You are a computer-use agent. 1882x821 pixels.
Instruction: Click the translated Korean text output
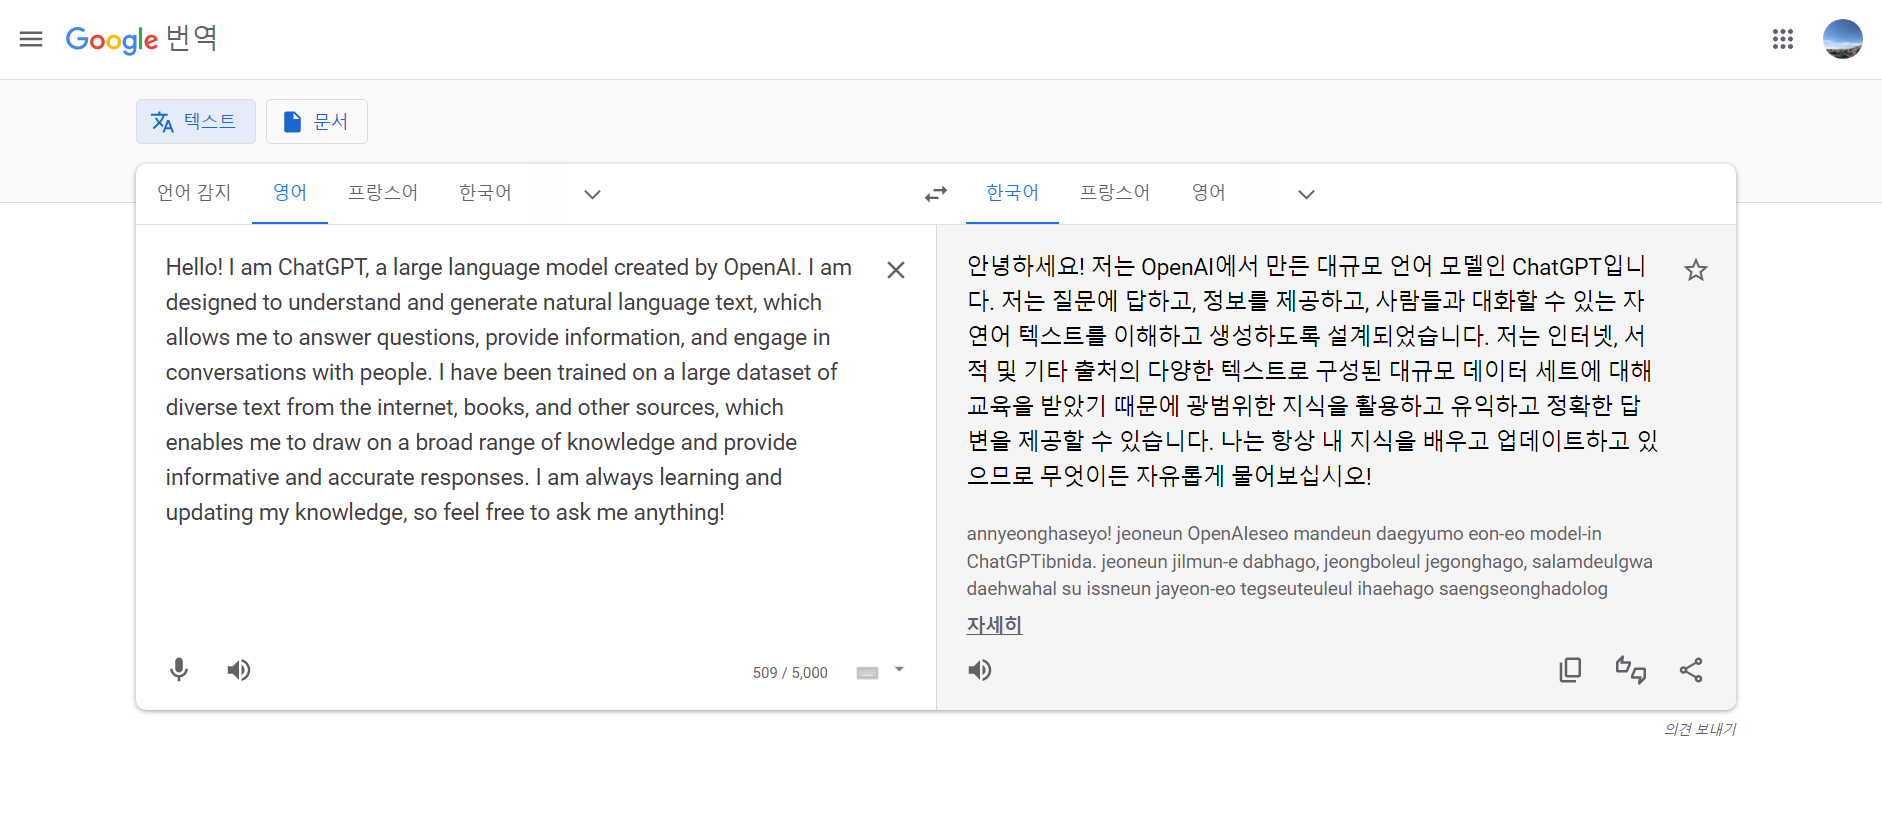(x=1312, y=371)
